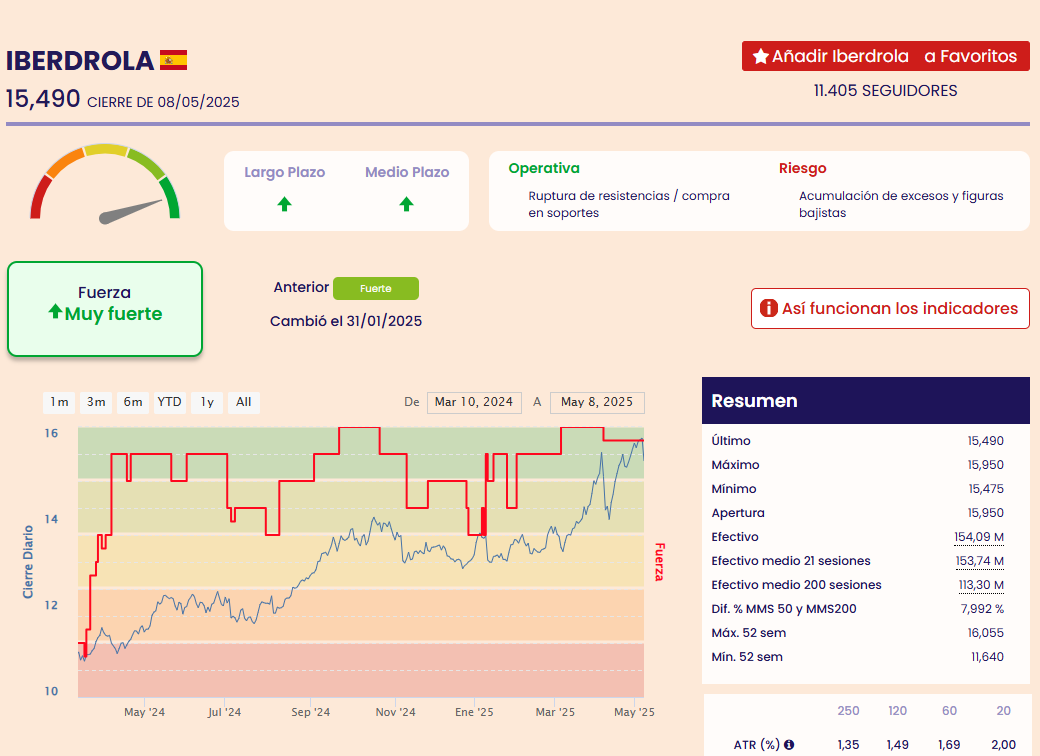The image size is (1040, 756).
Task: Click the red Fuerza axis label on chart
Action: (659, 562)
